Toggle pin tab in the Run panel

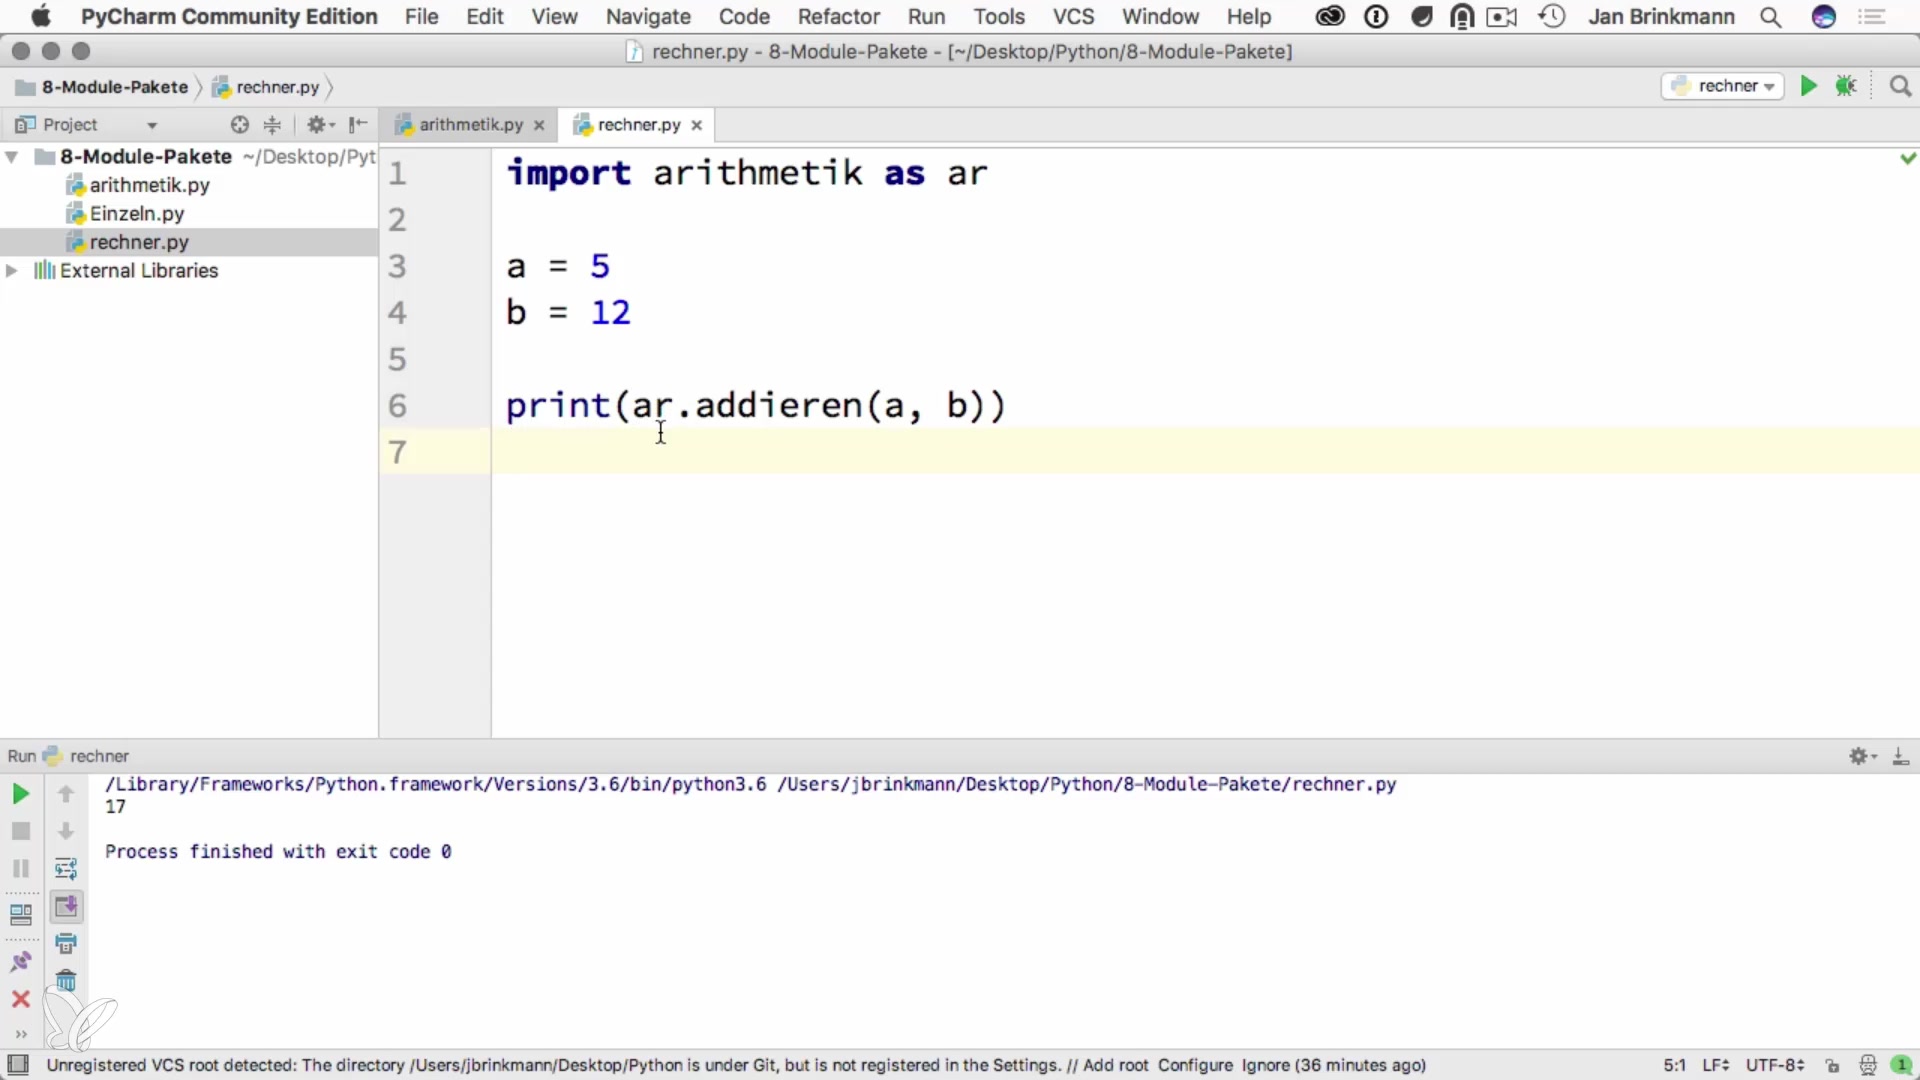20,962
